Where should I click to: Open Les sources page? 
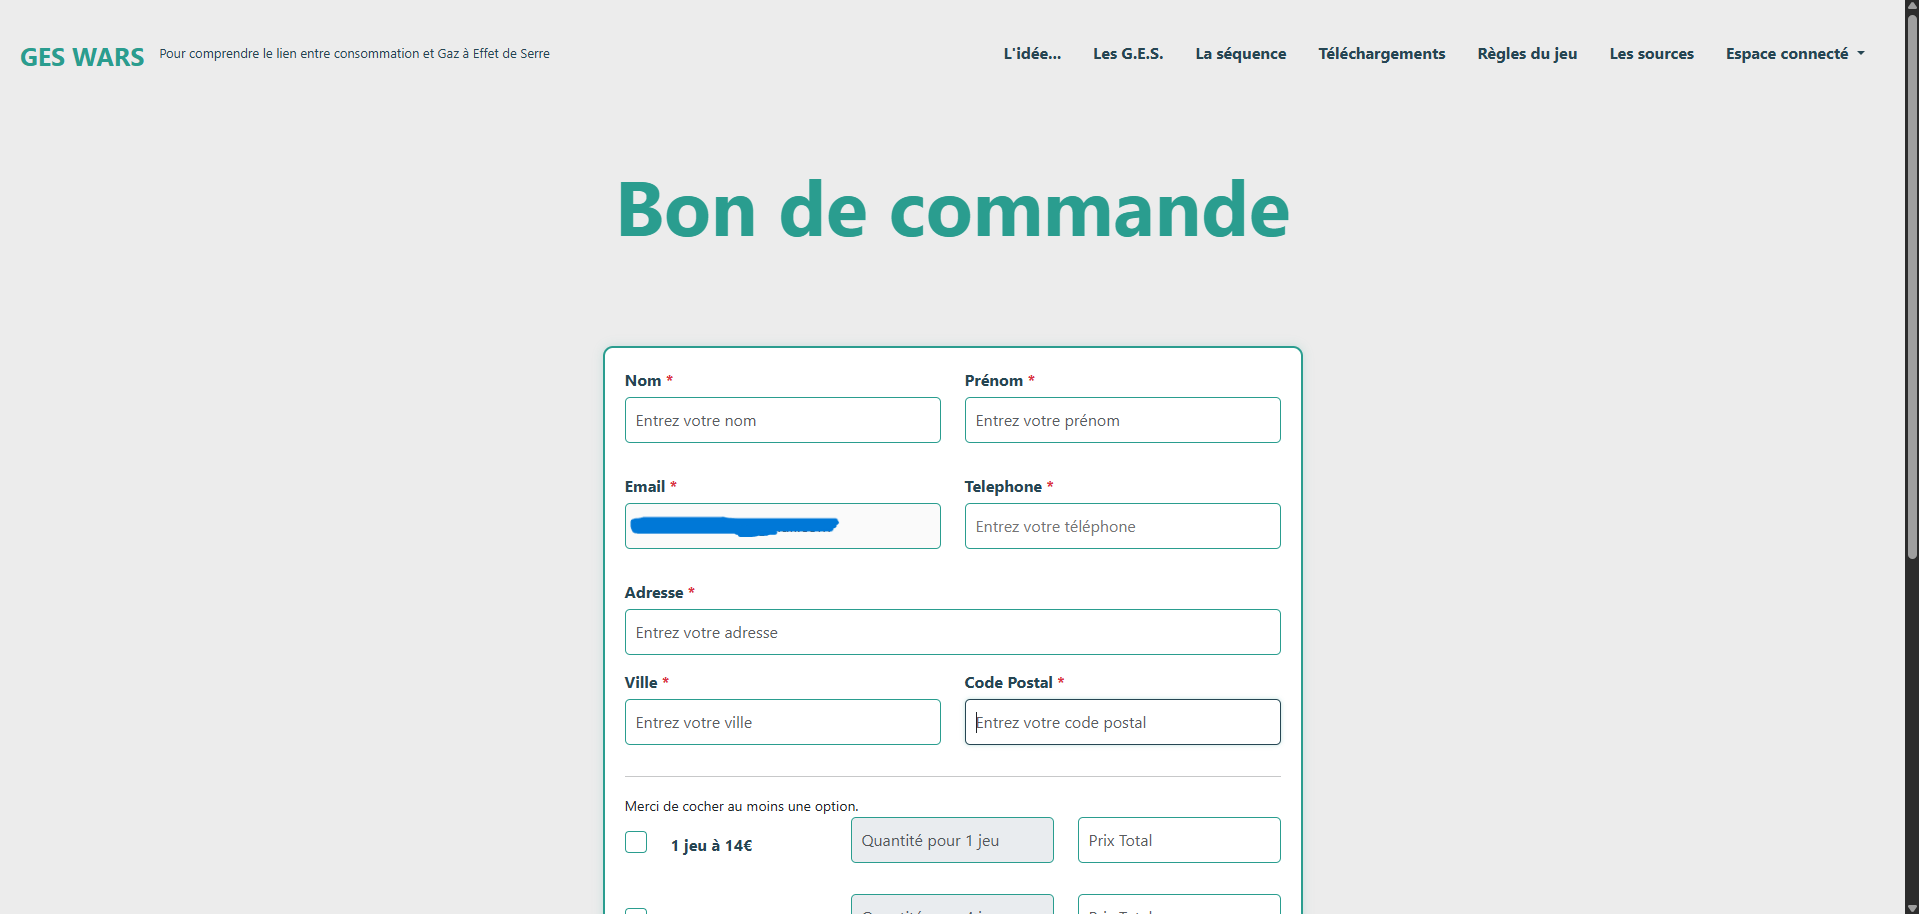[1651, 54]
